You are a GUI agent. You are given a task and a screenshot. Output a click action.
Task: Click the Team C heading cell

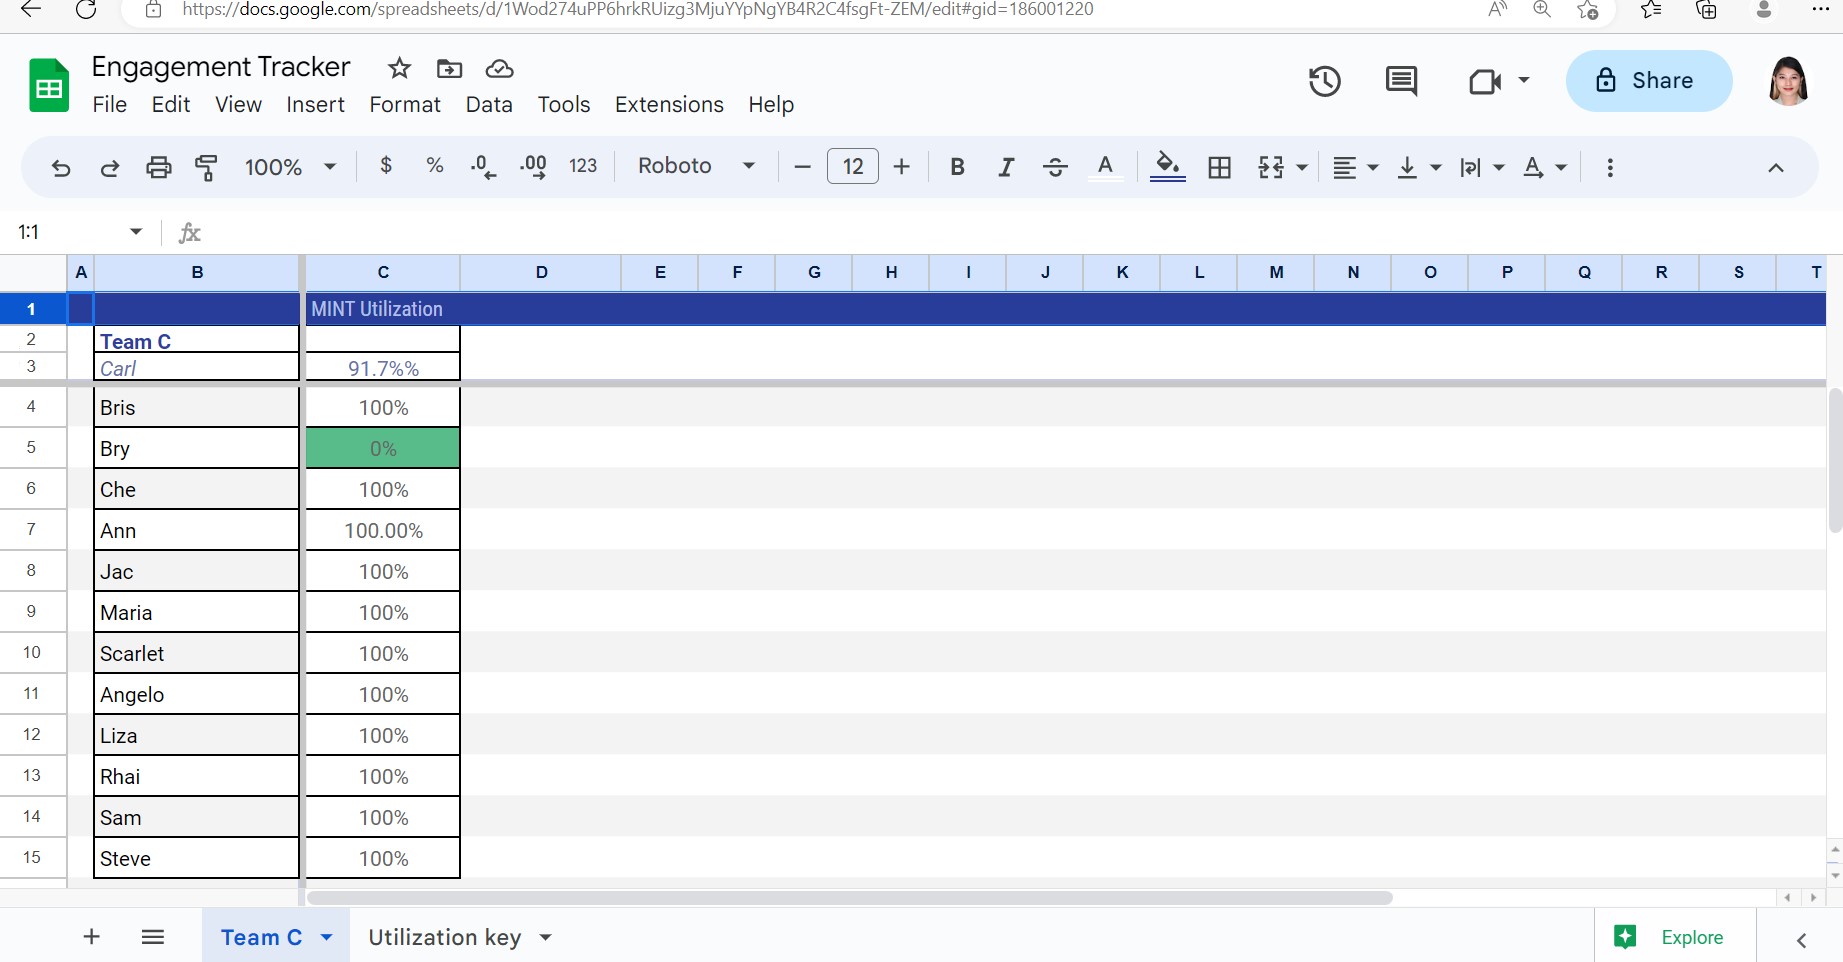tap(196, 340)
